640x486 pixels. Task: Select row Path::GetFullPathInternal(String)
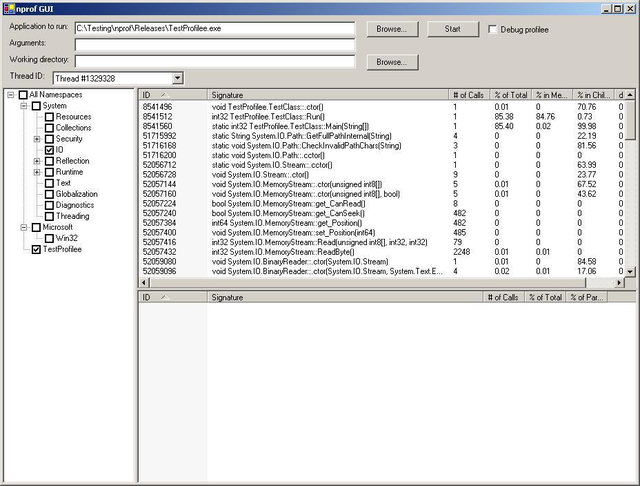point(382,136)
